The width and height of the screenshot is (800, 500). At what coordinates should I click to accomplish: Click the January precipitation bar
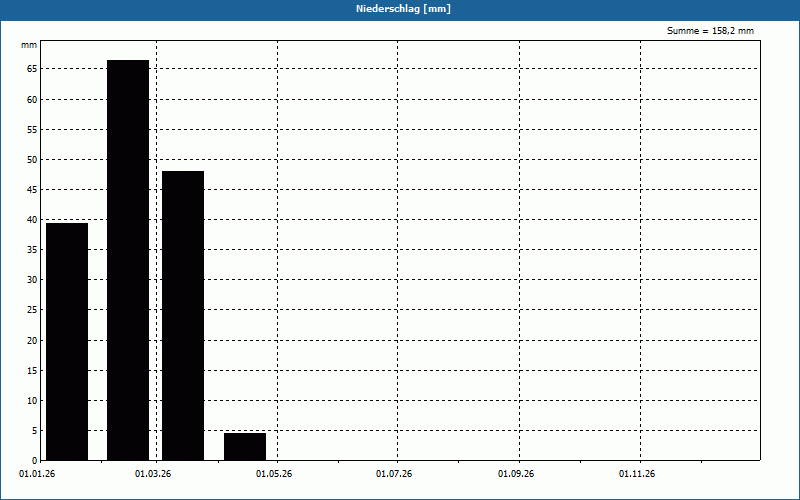[67, 341]
